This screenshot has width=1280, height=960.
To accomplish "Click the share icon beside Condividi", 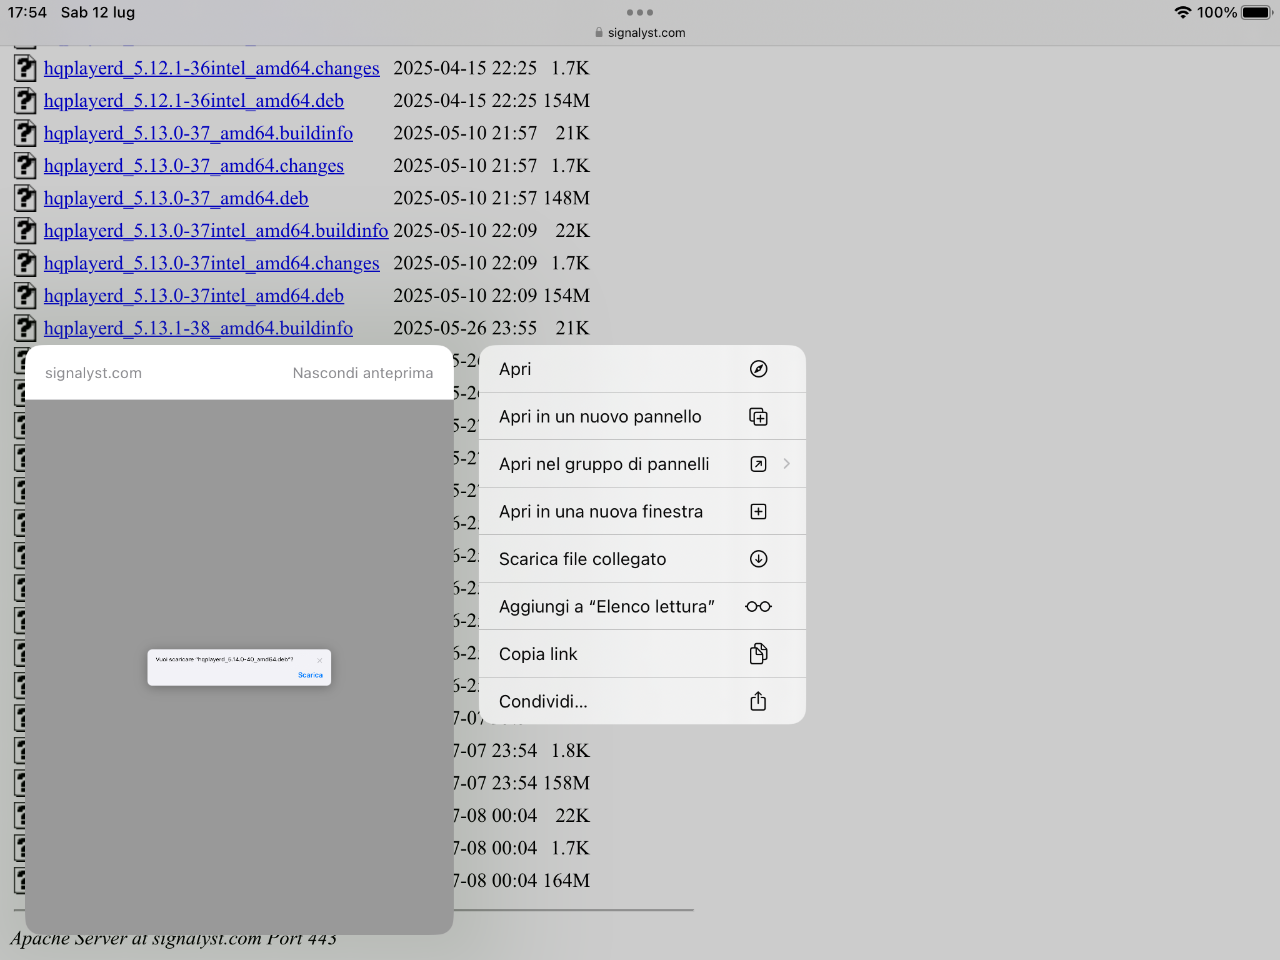I will click(759, 701).
